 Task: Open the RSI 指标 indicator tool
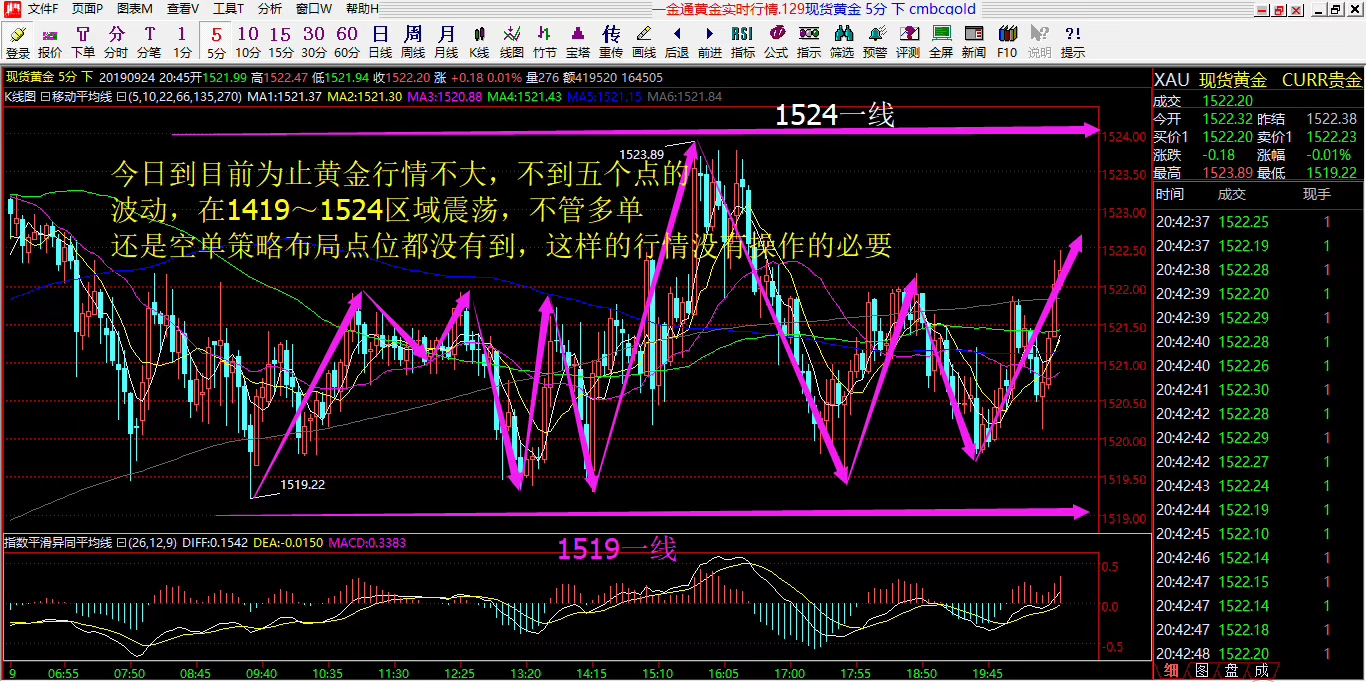tap(742, 42)
